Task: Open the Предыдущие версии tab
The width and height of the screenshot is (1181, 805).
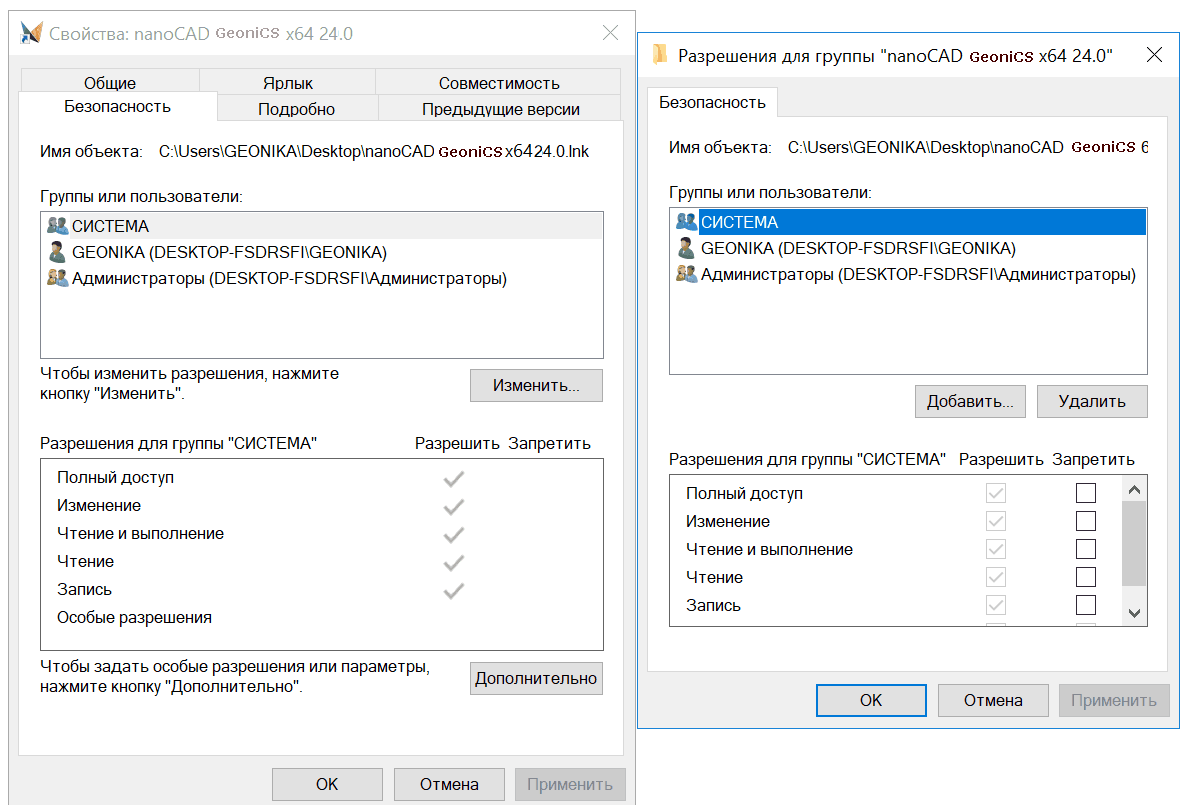Action: (500, 108)
